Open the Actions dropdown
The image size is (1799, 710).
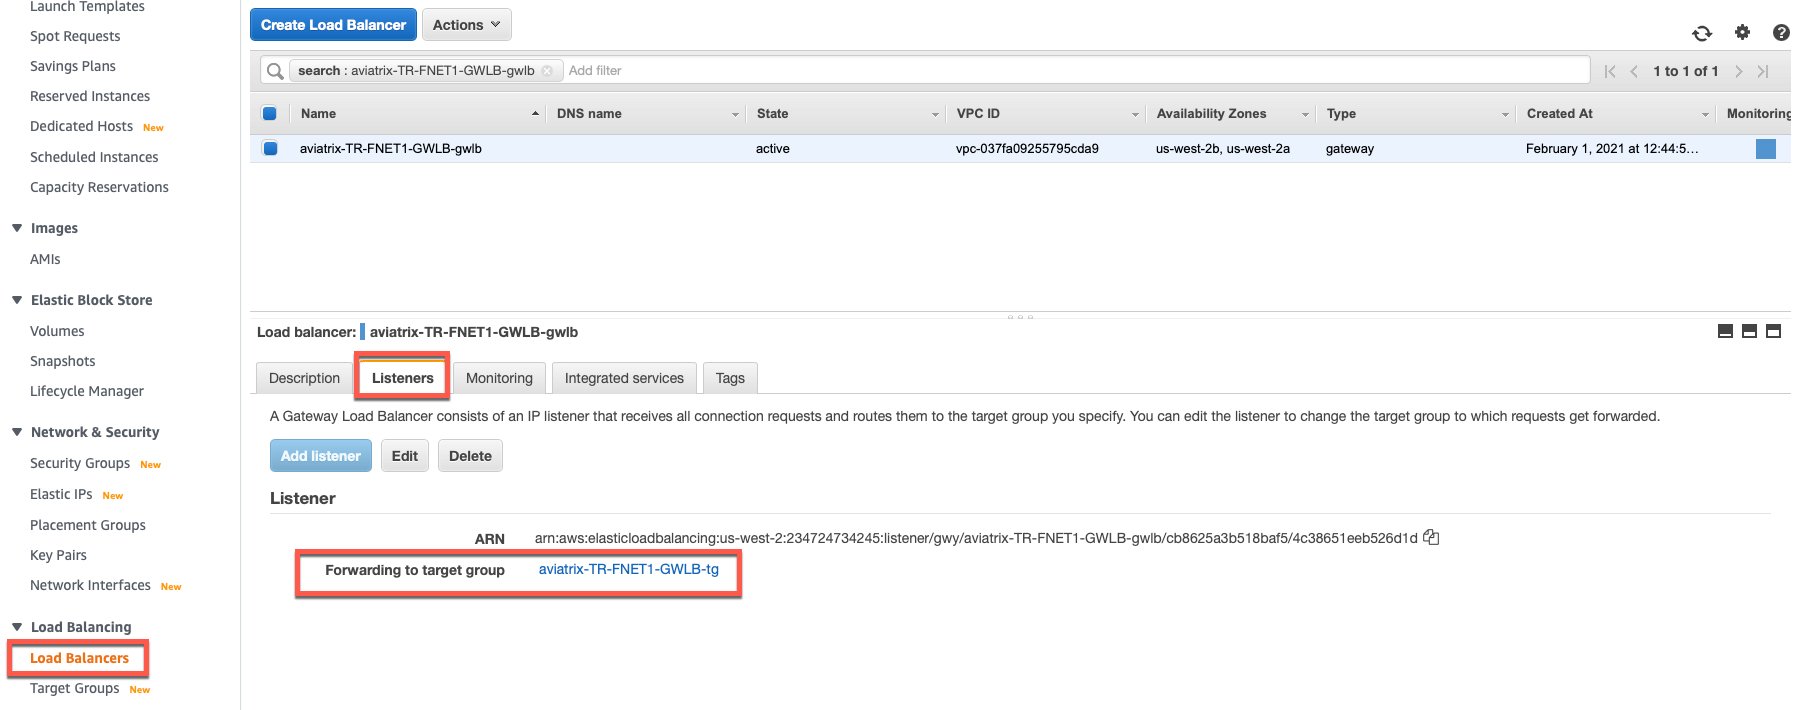[467, 25]
